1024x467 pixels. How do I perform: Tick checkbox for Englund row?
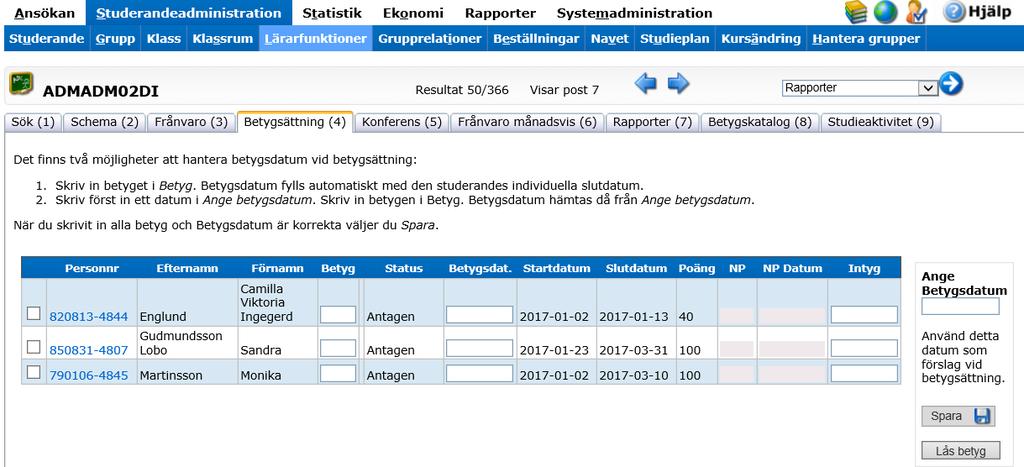point(33,314)
